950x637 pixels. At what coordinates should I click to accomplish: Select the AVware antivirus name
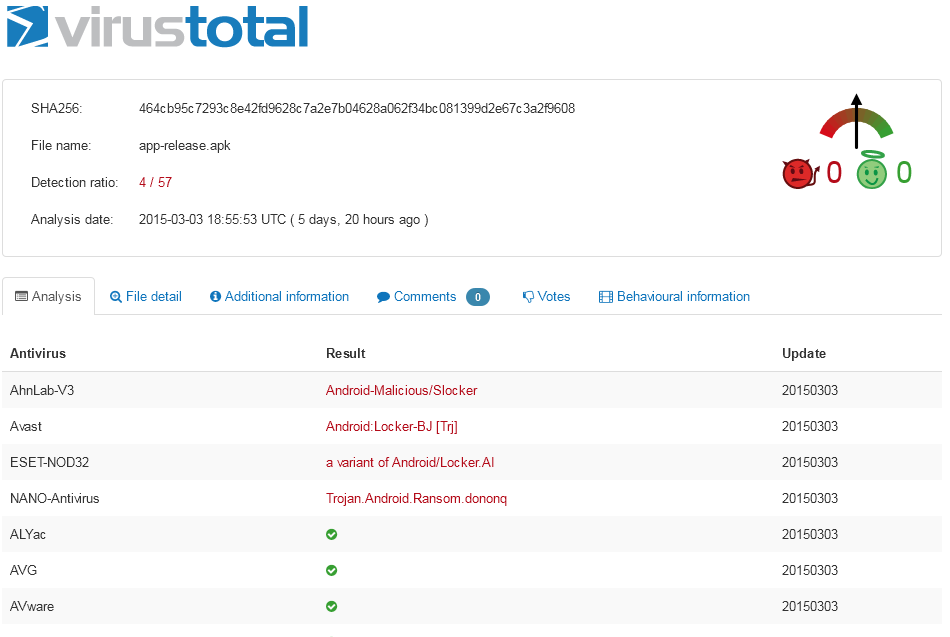point(32,606)
